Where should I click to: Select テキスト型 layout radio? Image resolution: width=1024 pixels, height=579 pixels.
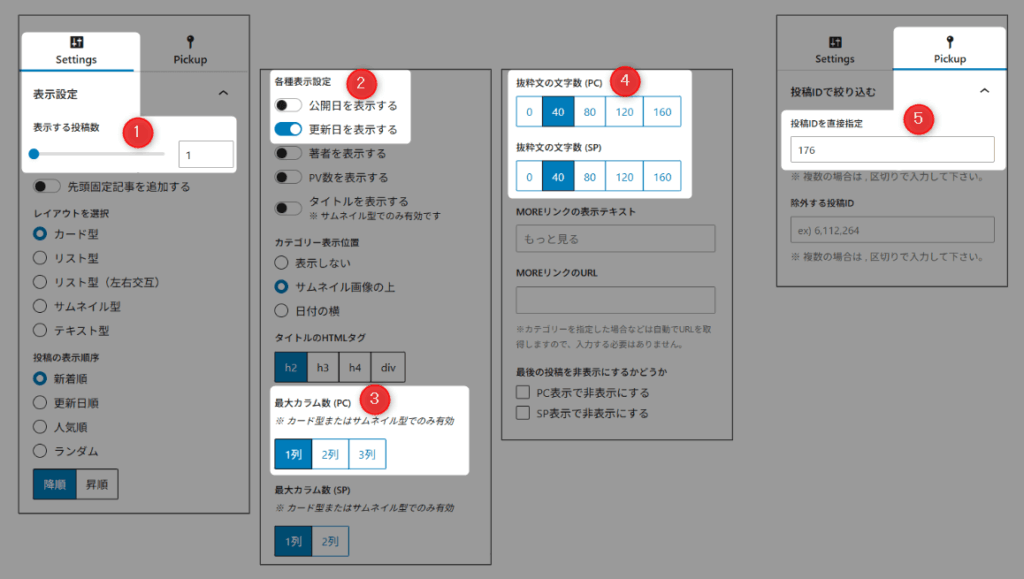click(x=40, y=330)
